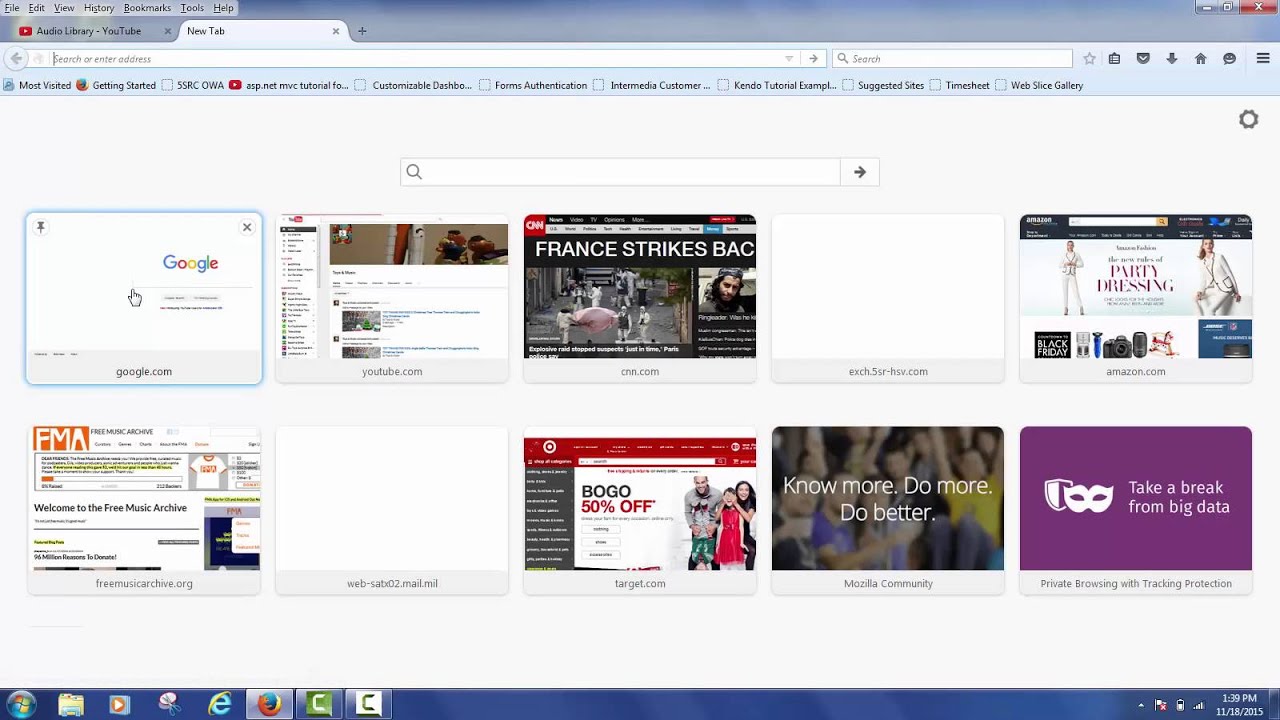Open the target.com thumbnail tile
The width and height of the screenshot is (1280, 720).
pos(640,510)
